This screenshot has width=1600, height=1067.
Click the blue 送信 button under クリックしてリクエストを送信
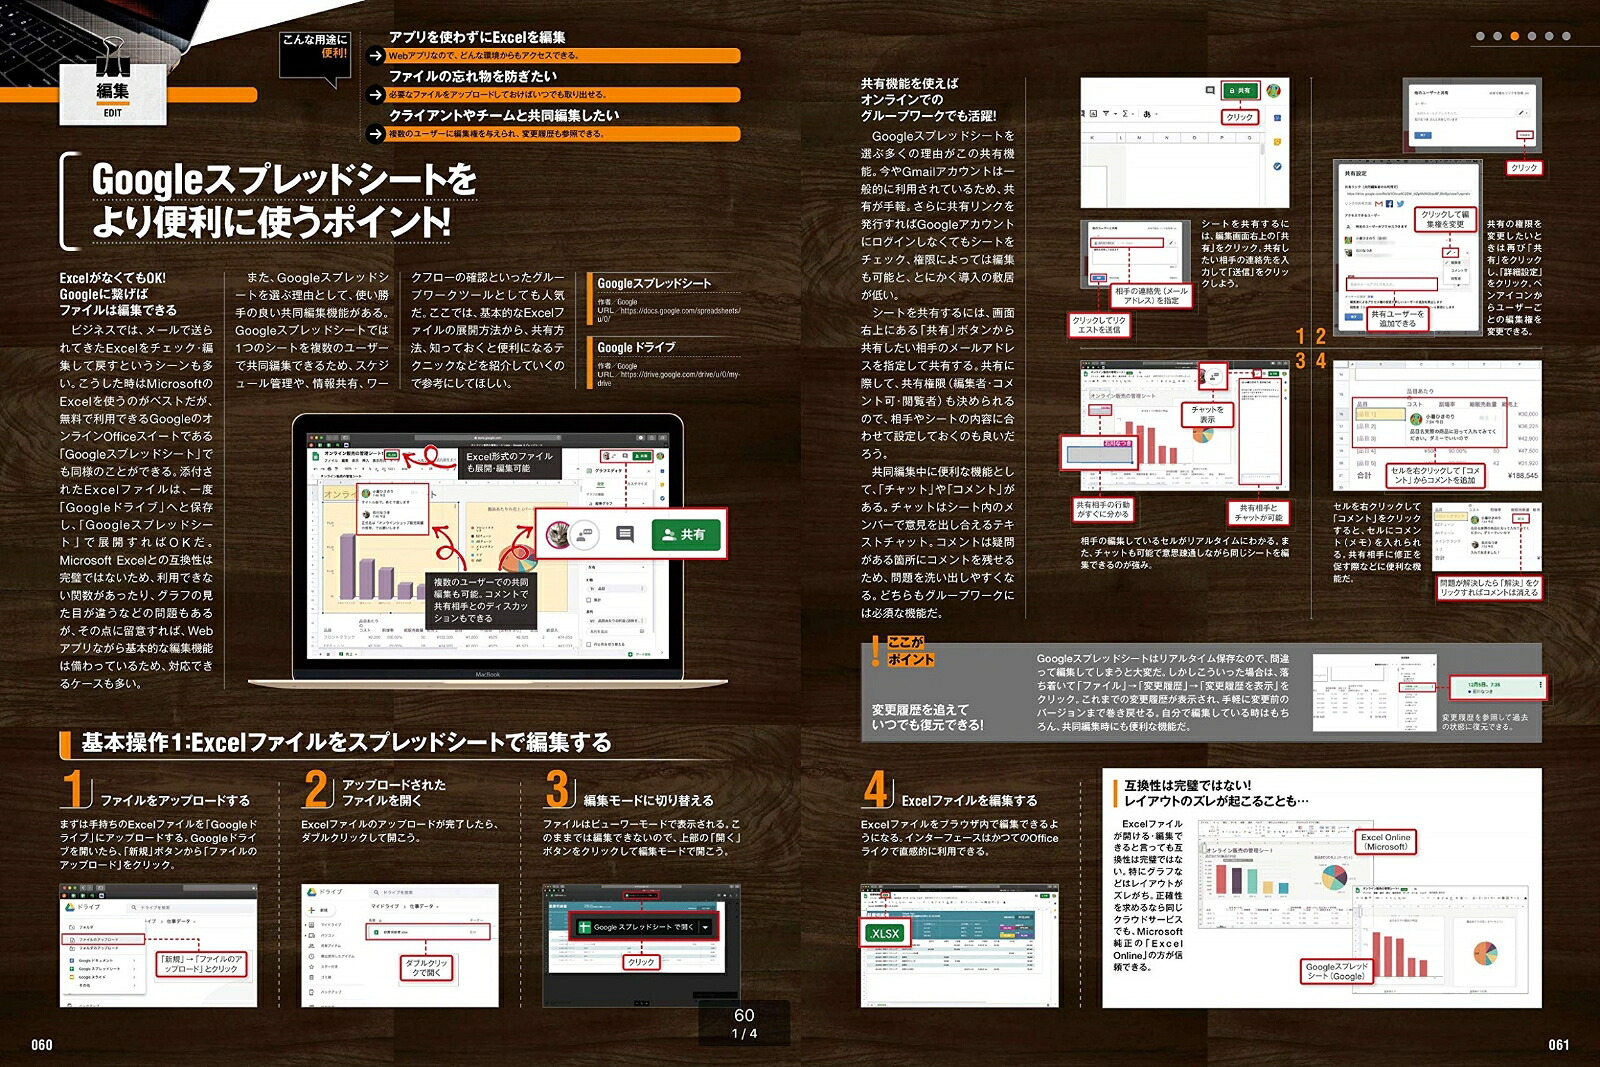pos(1098,278)
